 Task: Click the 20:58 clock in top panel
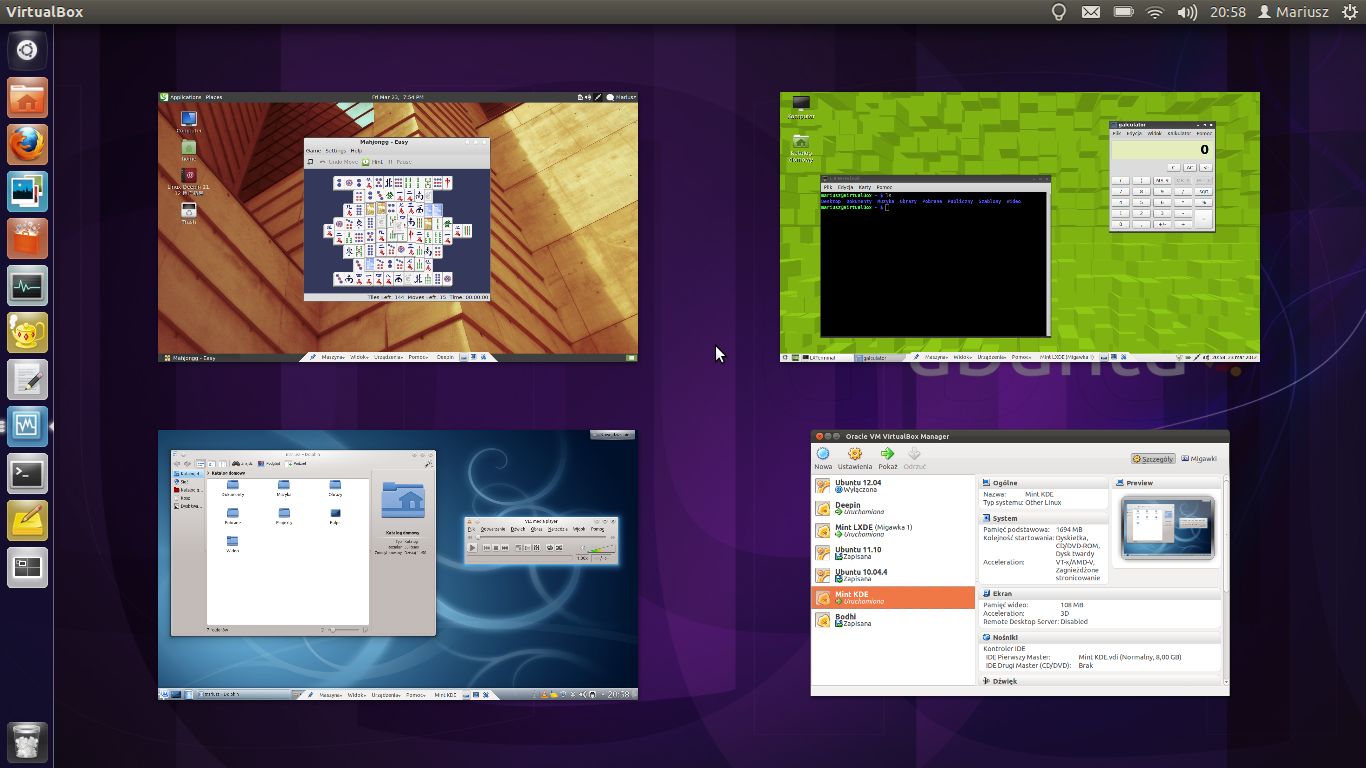[1228, 12]
